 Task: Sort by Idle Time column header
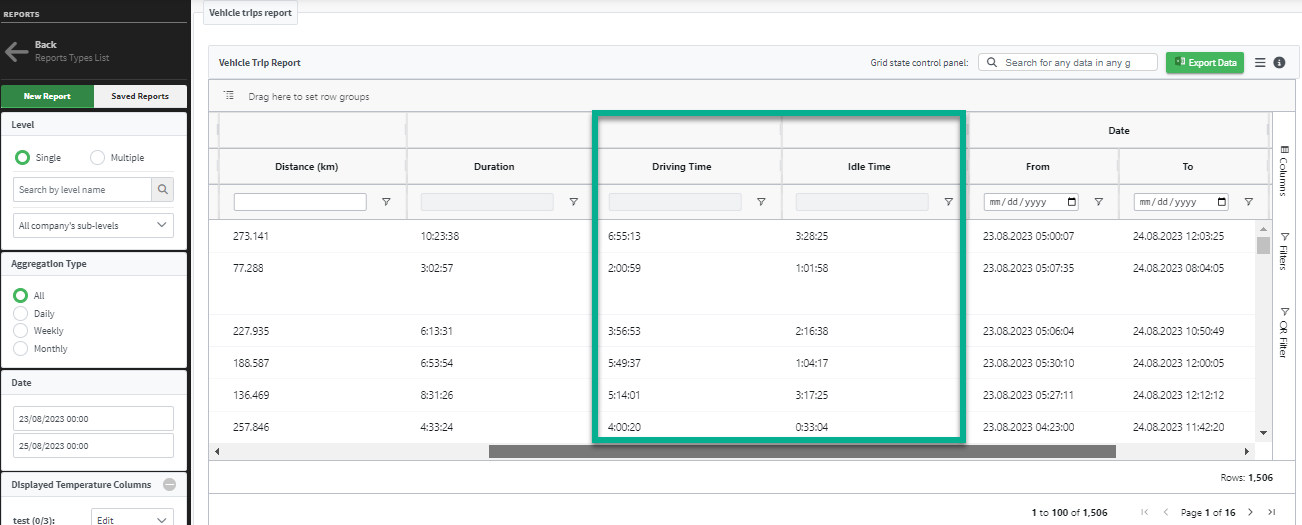869,167
